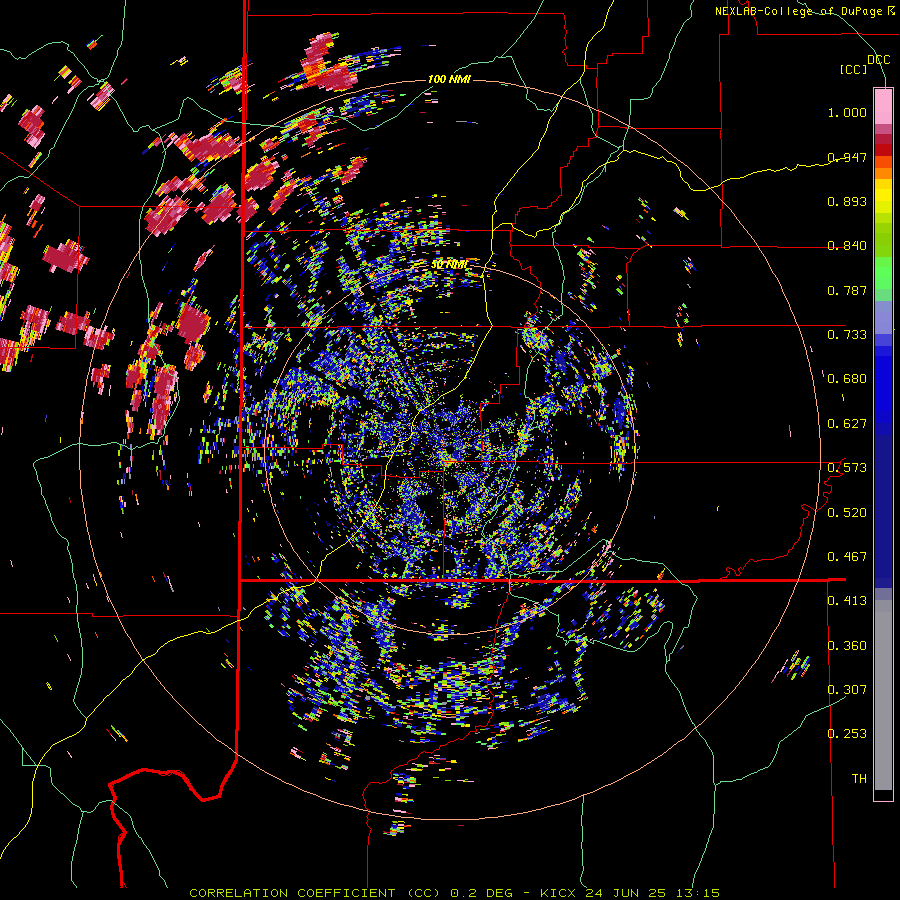Click the TH threshold label

point(859,779)
